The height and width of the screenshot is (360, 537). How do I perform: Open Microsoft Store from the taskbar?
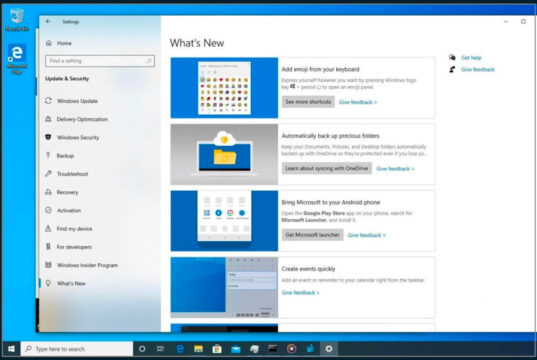tap(217, 349)
